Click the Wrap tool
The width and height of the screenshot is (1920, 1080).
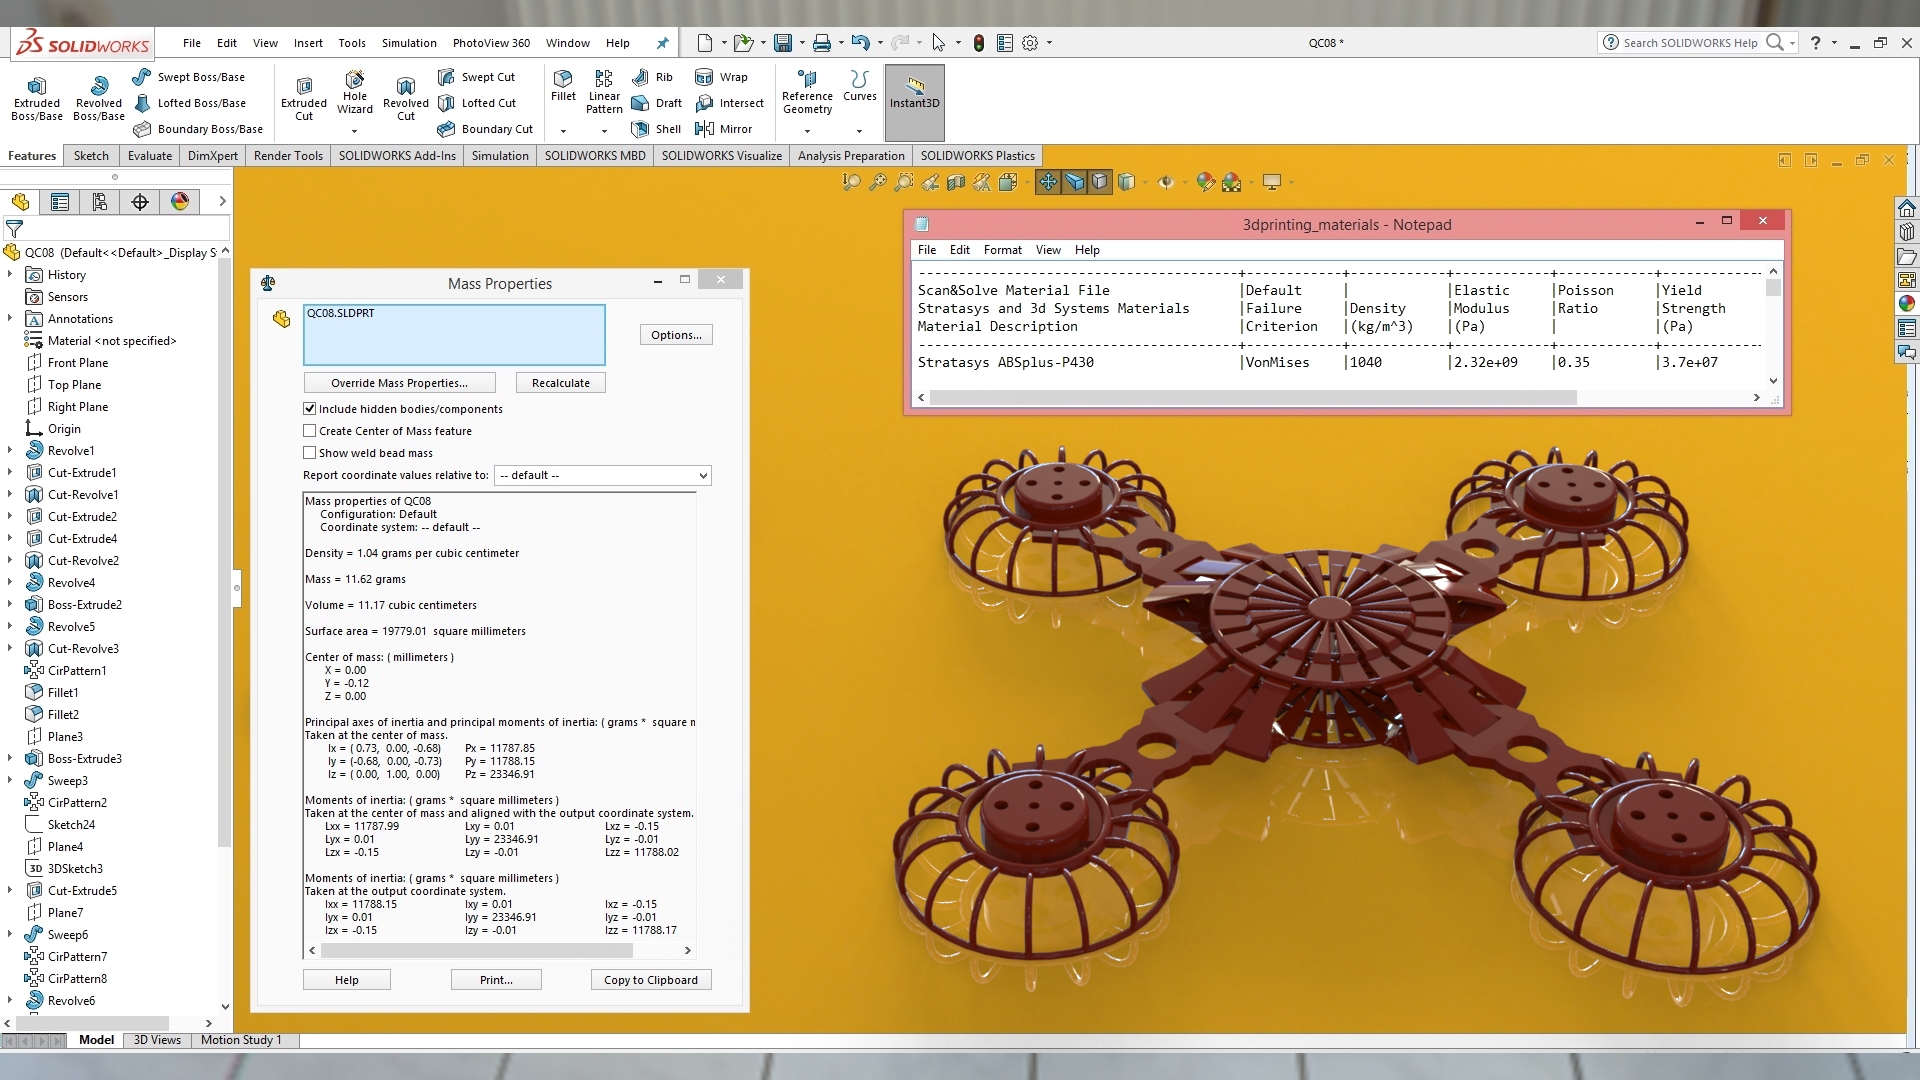(x=721, y=77)
